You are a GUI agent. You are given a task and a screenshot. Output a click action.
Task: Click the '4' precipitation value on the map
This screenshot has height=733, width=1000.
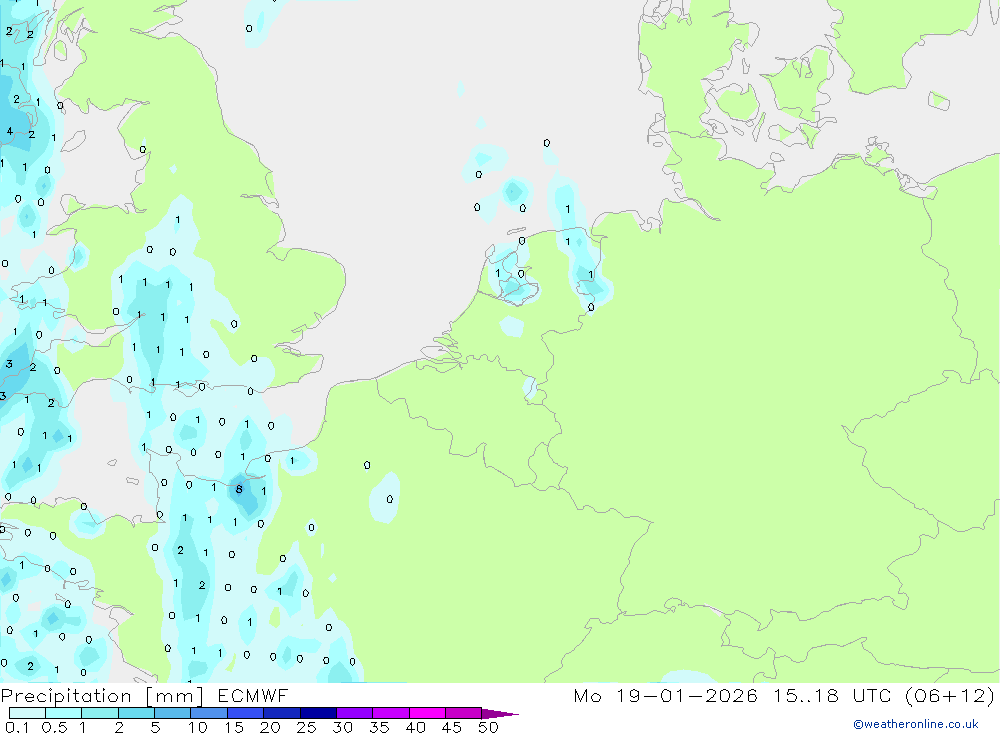point(10,131)
